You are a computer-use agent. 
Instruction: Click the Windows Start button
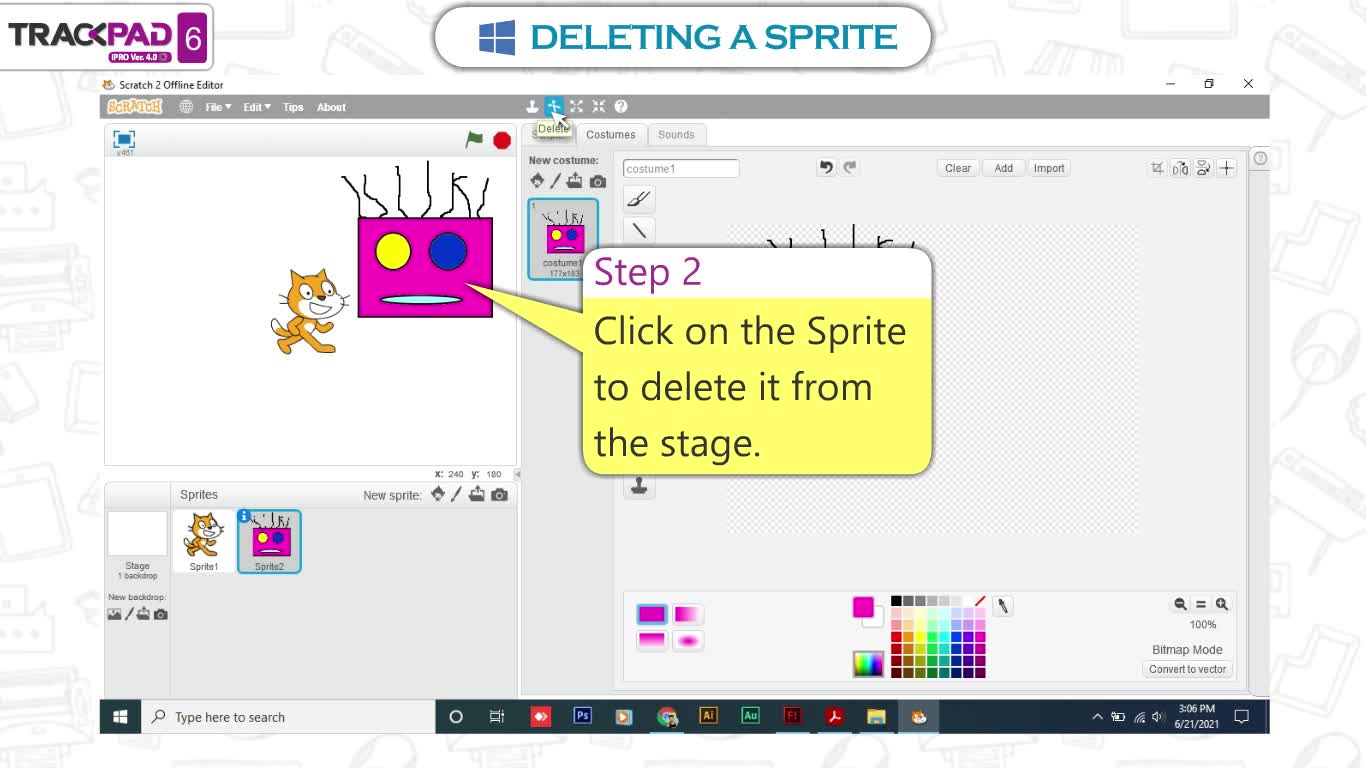[x=120, y=717]
